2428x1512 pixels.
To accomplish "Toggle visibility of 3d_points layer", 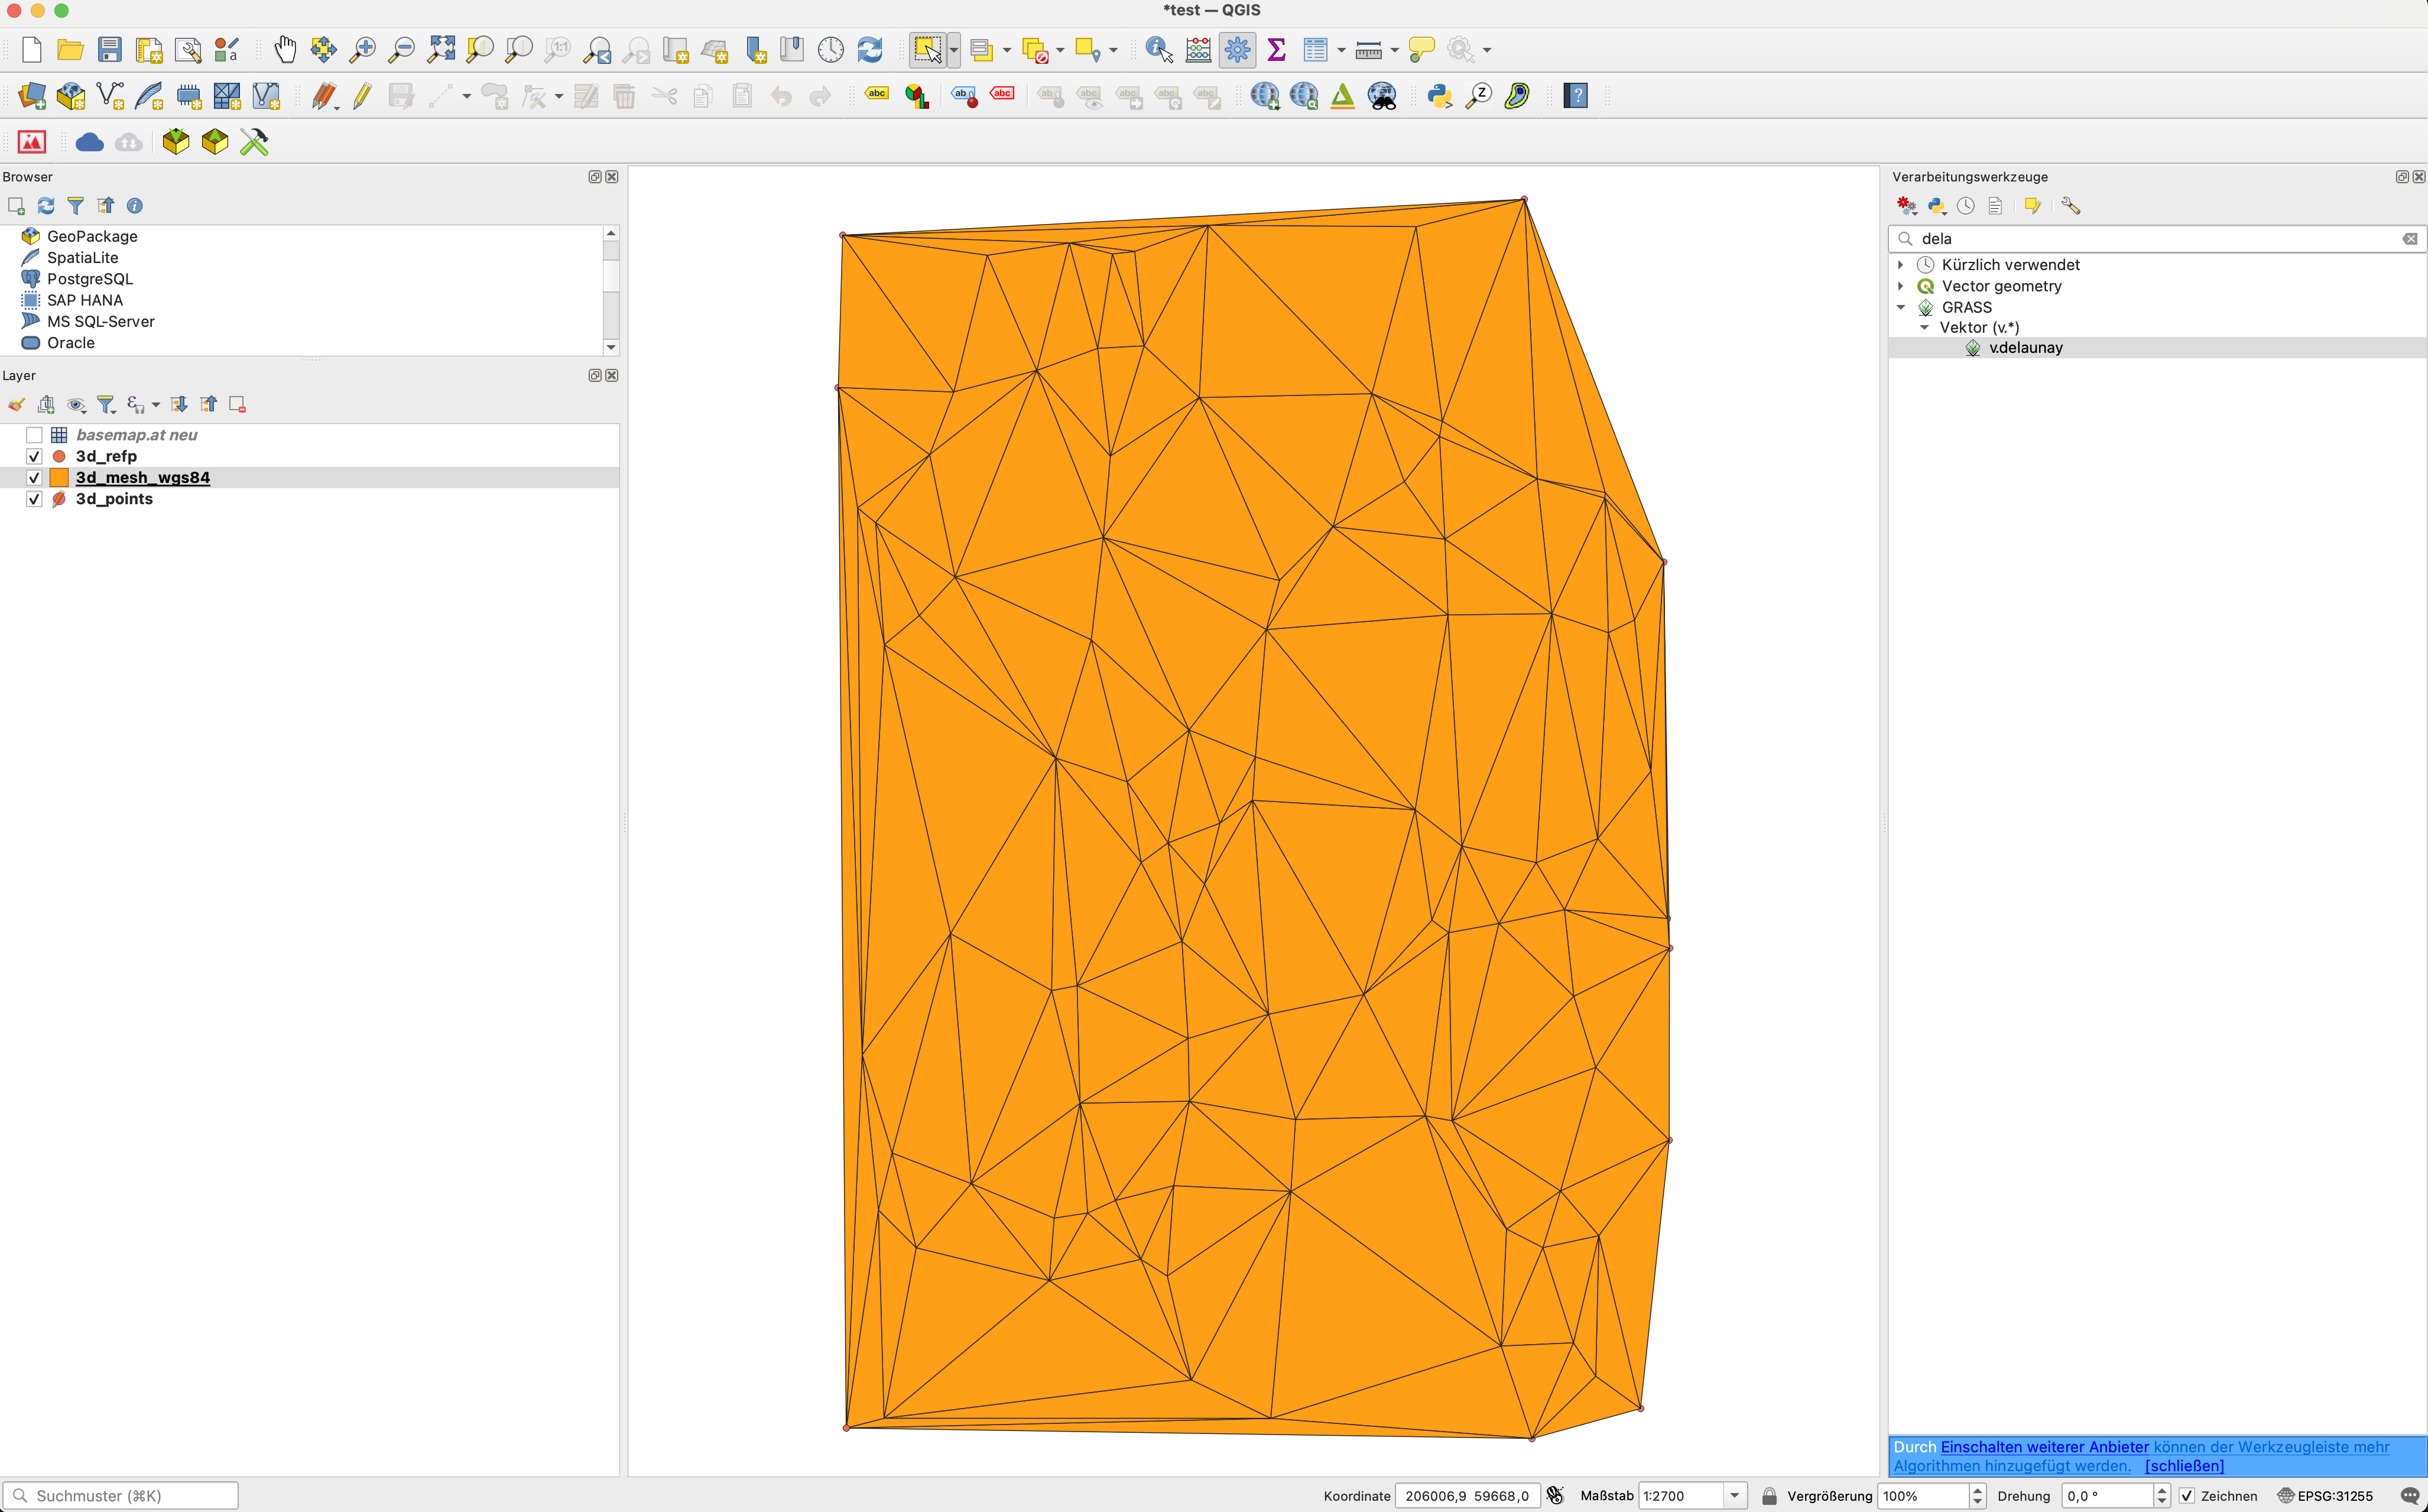I will pyautogui.click(x=34, y=499).
